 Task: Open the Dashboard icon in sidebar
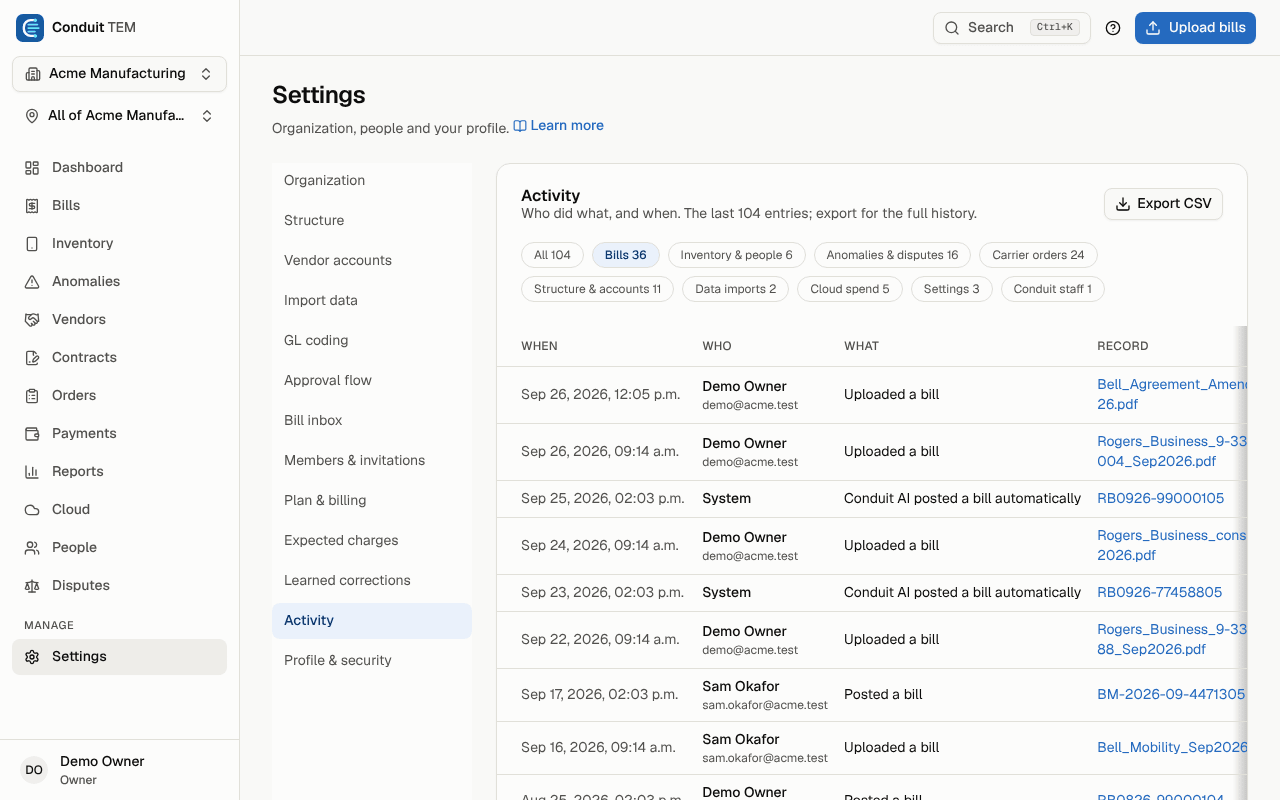point(32,168)
